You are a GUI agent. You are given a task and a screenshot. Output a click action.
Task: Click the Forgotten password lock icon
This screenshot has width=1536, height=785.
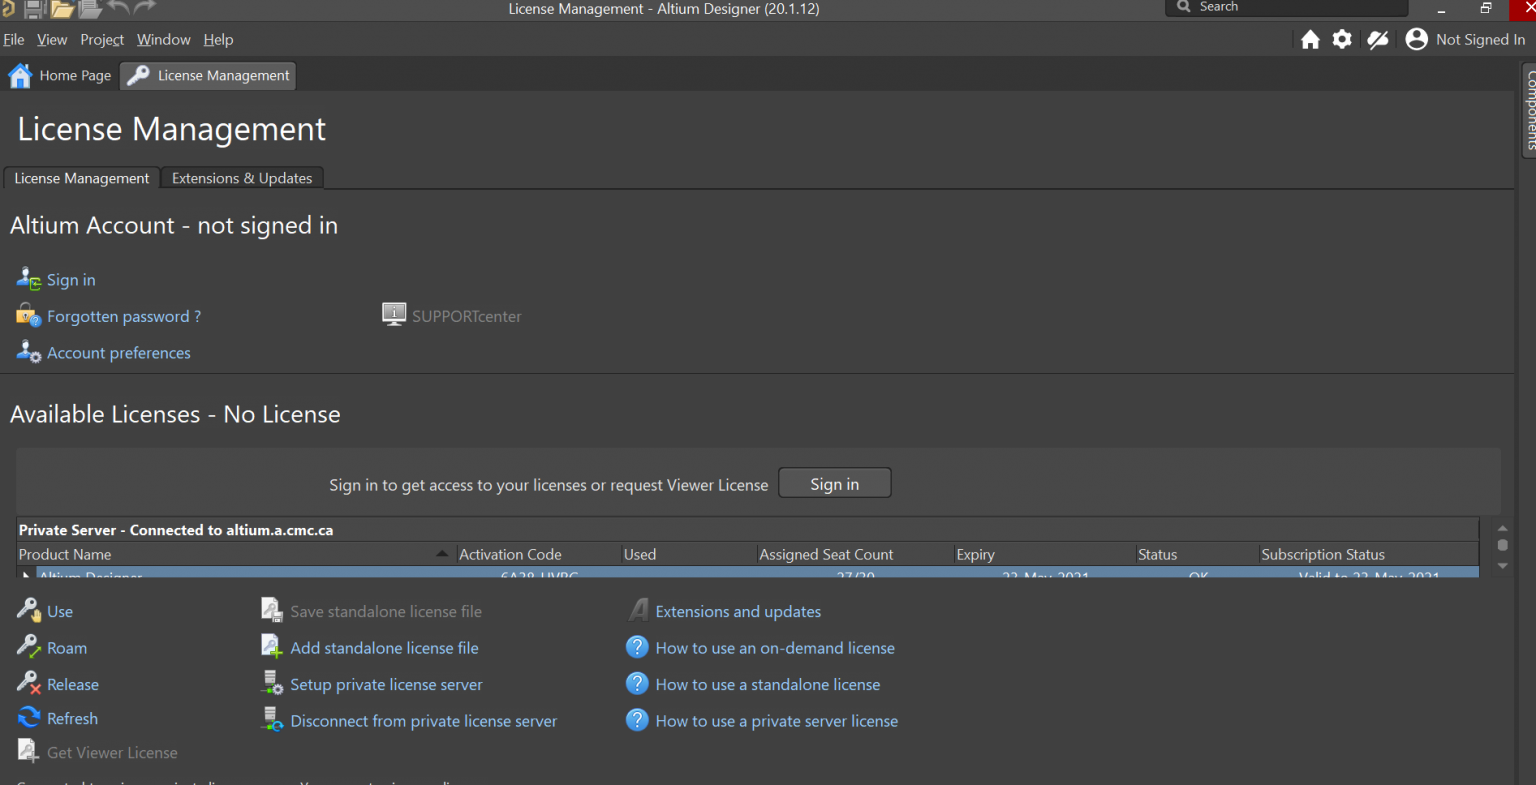click(x=28, y=315)
